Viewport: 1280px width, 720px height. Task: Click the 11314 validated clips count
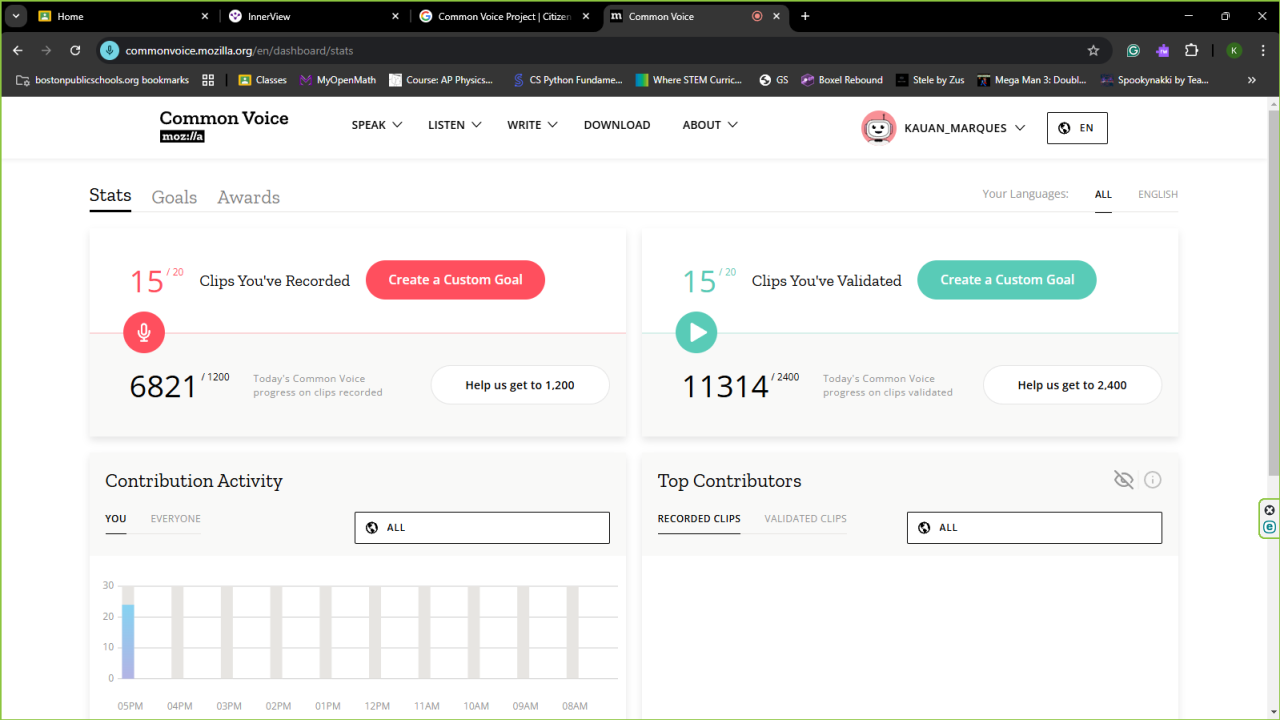[x=725, y=387]
